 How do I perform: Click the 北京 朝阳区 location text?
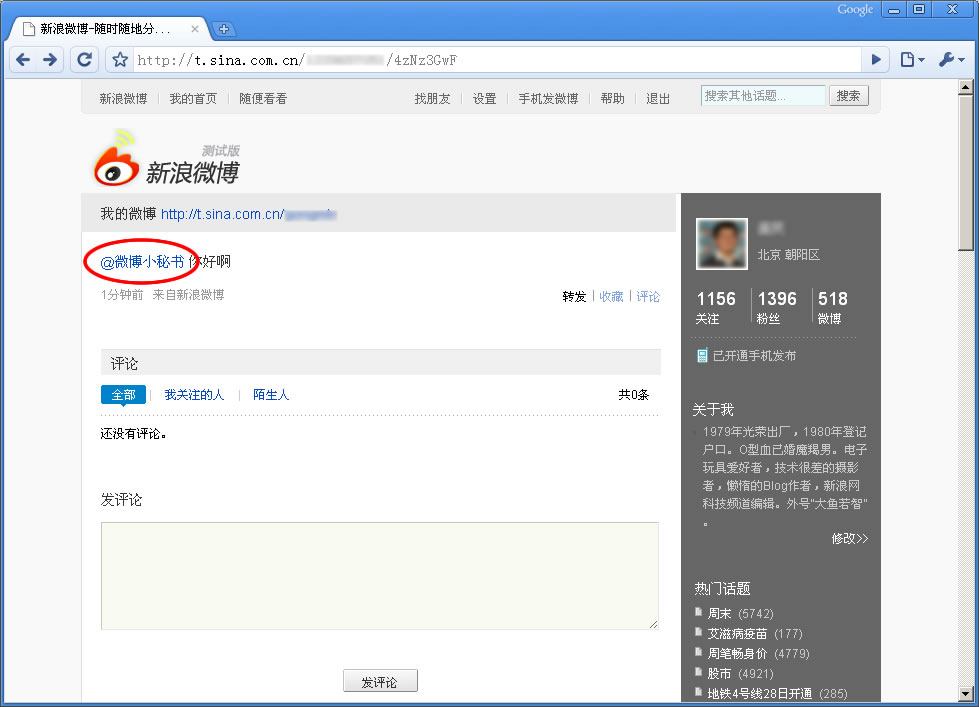[x=789, y=255]
